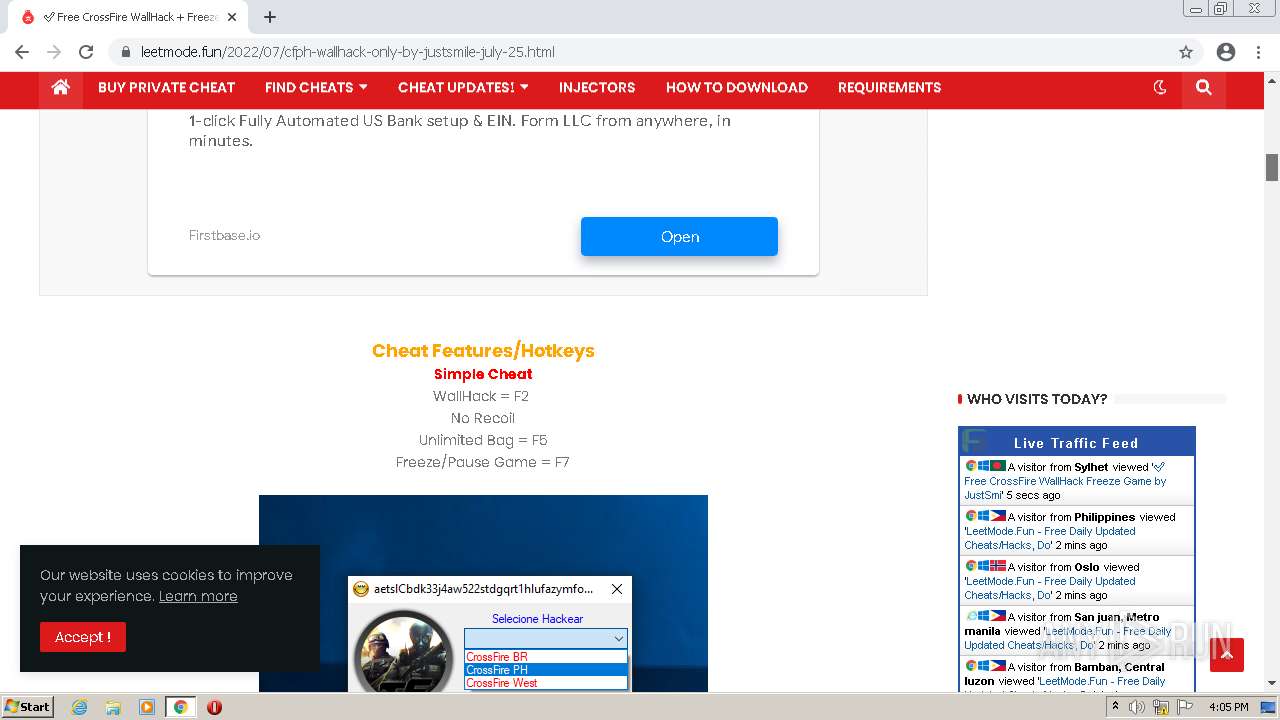Reload the current page
This screenshot has width=1280, height=720.
[x=86, y=52]
